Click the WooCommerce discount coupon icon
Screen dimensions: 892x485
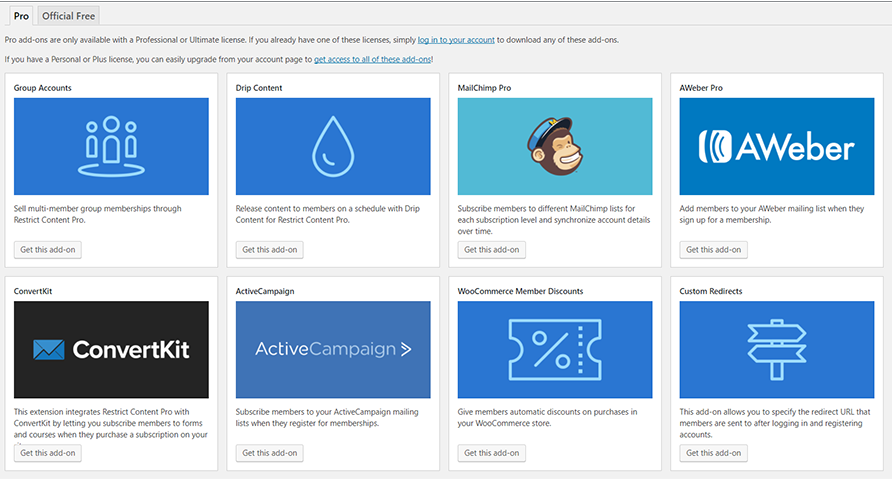click(x=554, y=349)
